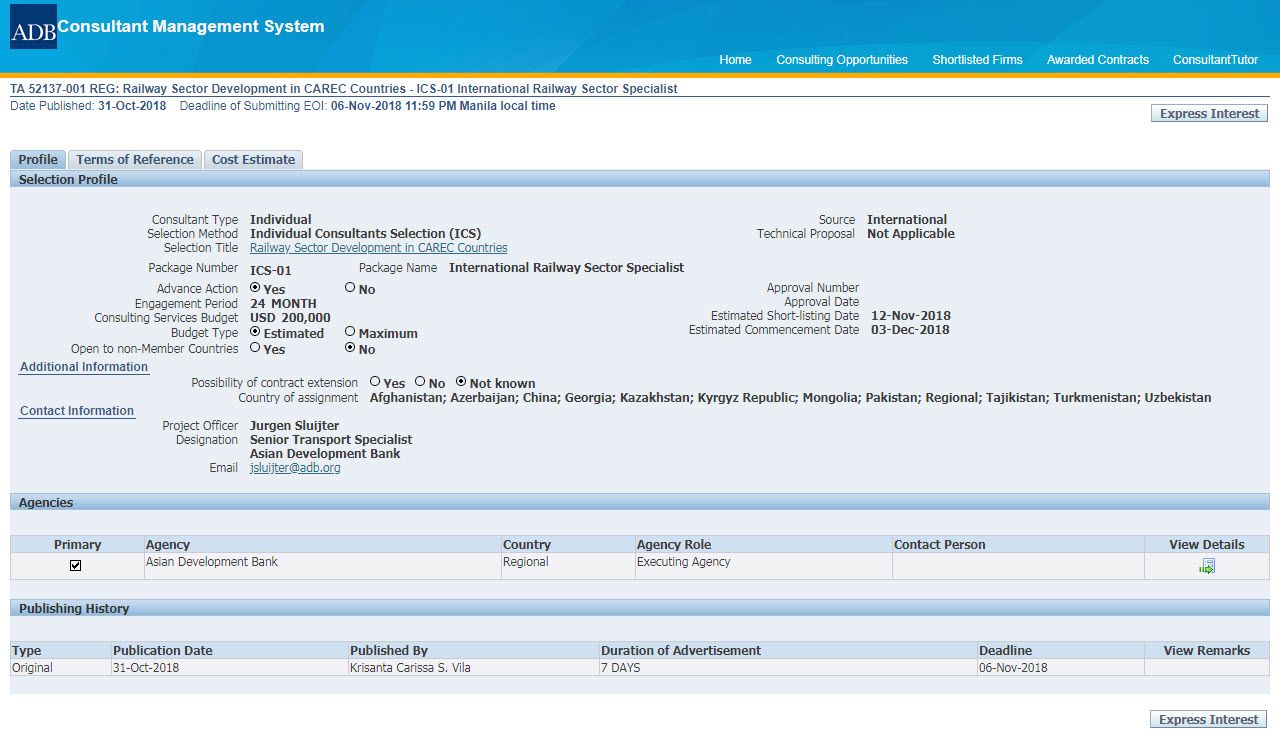Open View Details icon for Asian Development Bank

click(x=1207, y=566)
